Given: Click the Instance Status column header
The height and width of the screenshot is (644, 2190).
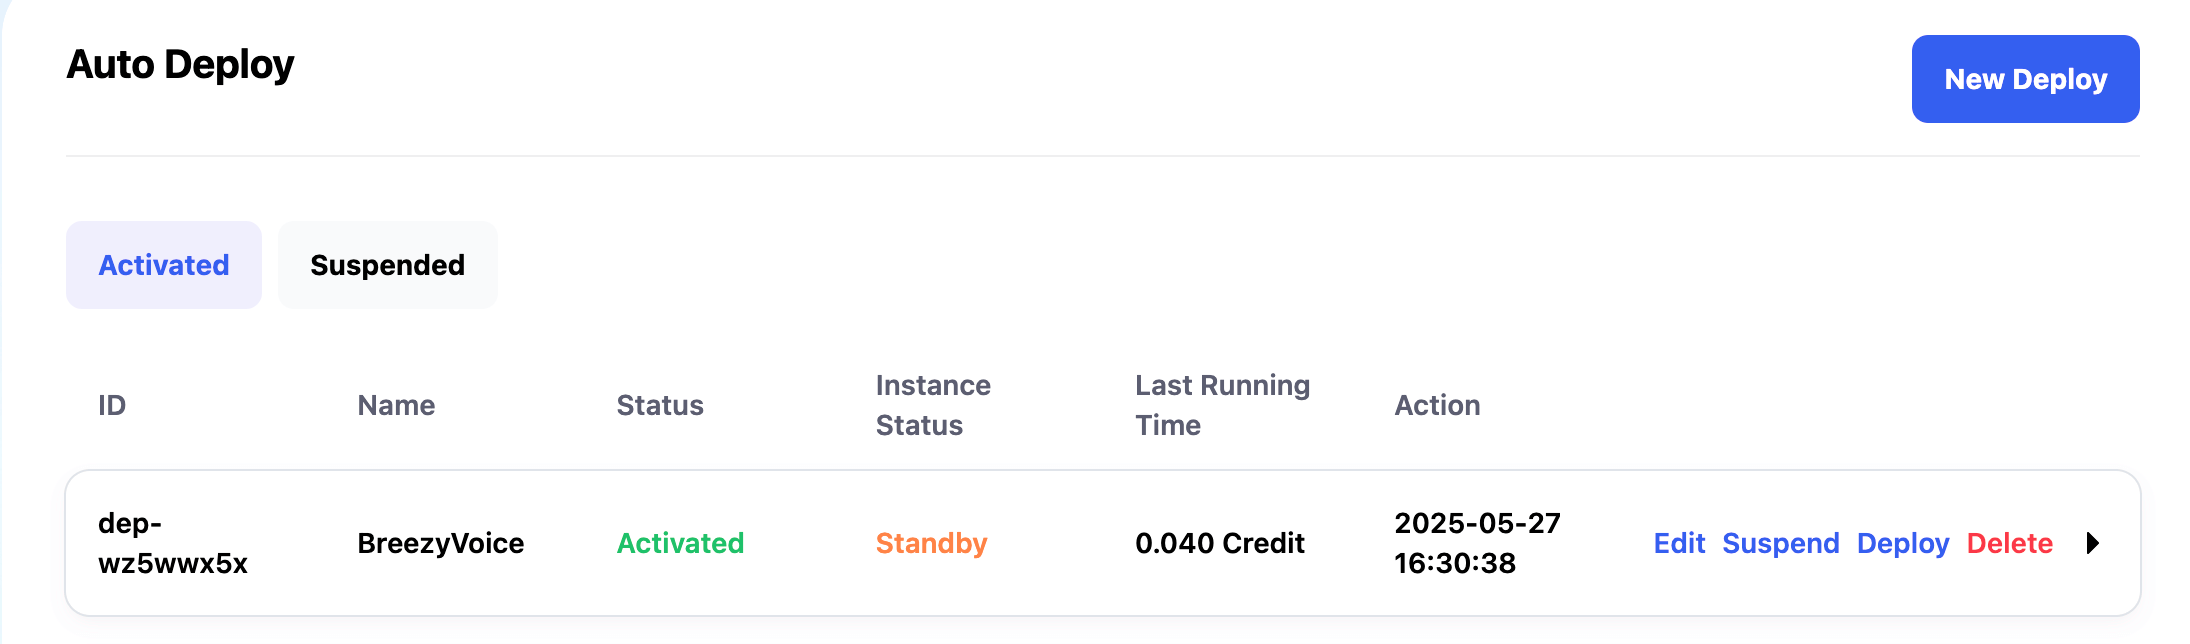Looking at the screenshot, I should coord(933,405).
